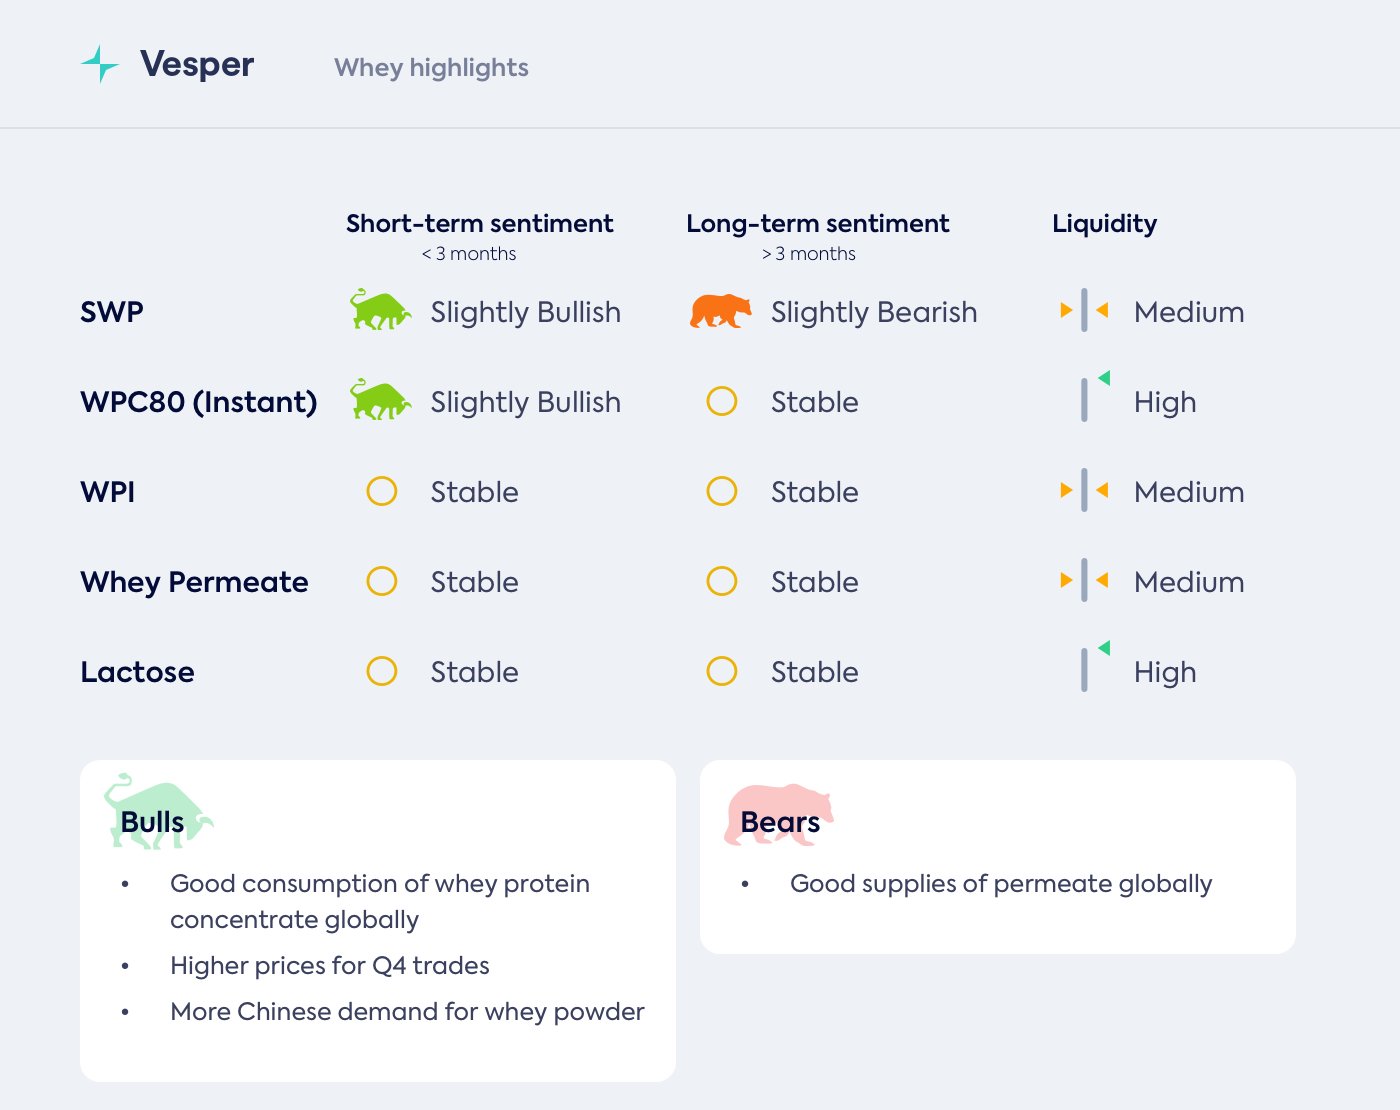The width and height of the screenshot is (1400, 1110).
Task: Click the WPI short-term stable circle icon
Action: click(x=382, y=491)
